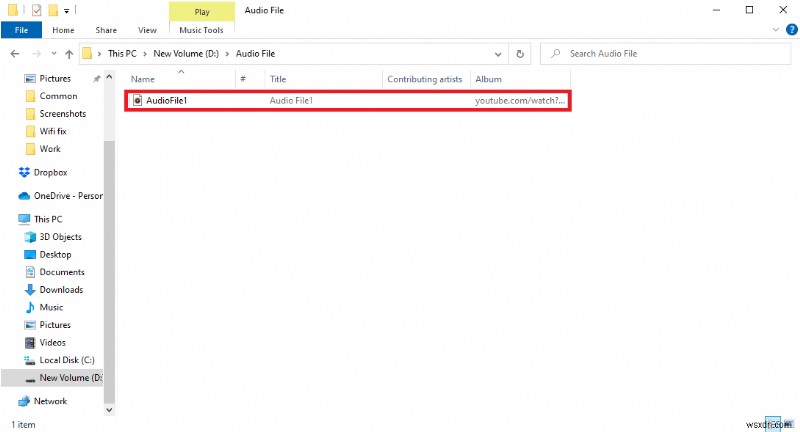Open Desktop in navigation pane

[55, 255]
